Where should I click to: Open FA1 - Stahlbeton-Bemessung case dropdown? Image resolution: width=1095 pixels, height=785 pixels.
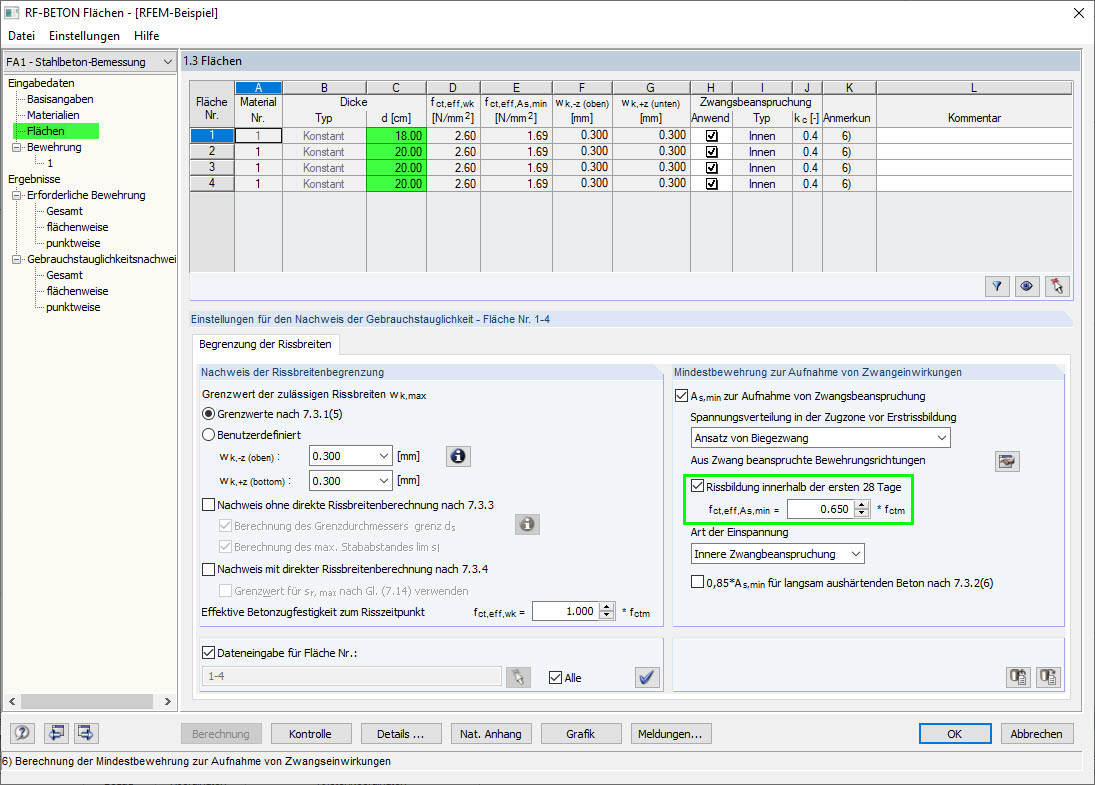168,61
